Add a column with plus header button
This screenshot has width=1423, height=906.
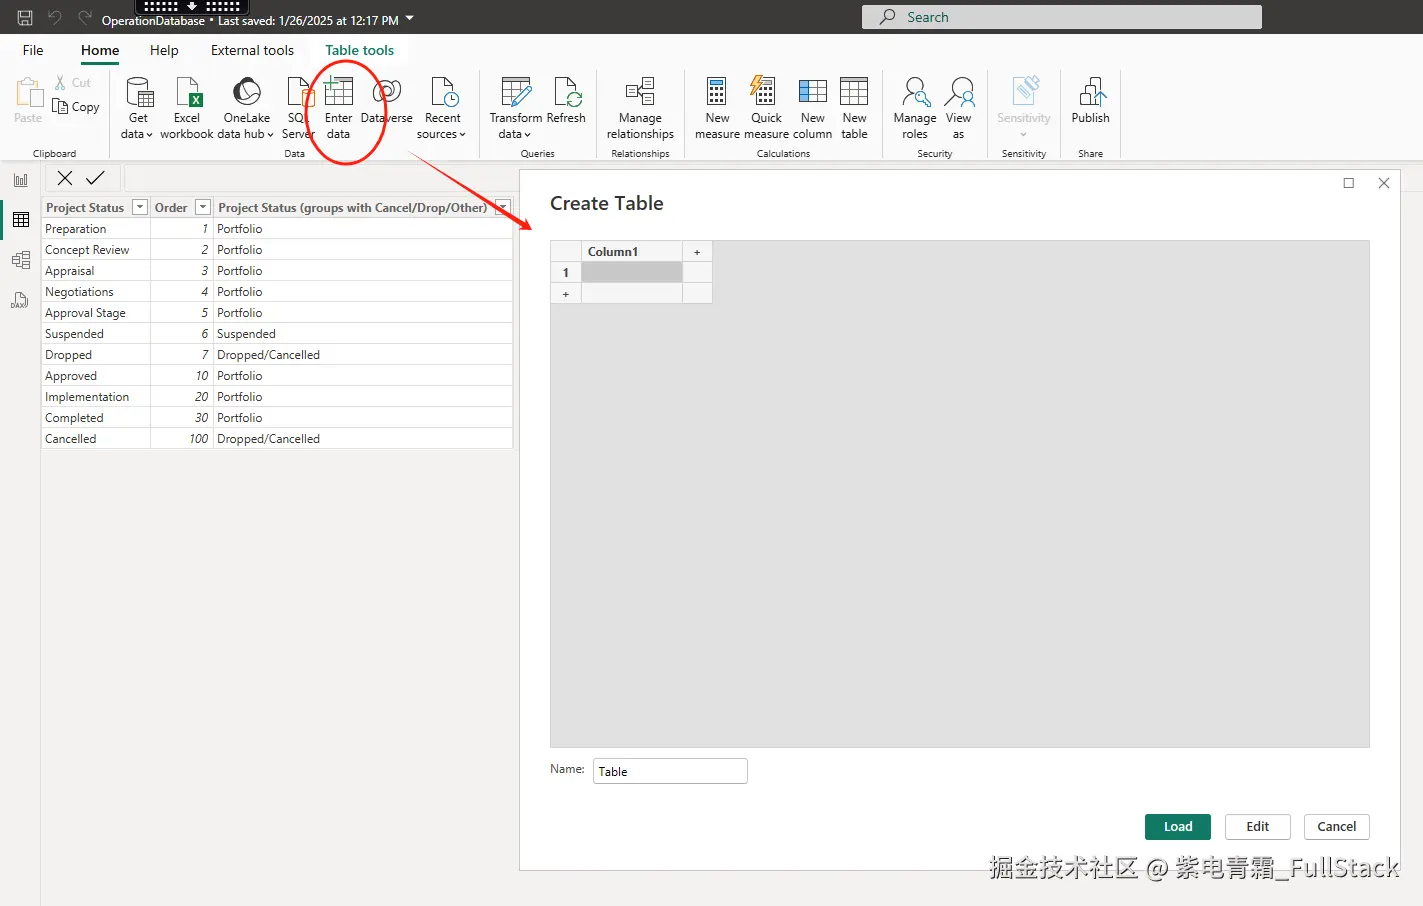[697, 252]
